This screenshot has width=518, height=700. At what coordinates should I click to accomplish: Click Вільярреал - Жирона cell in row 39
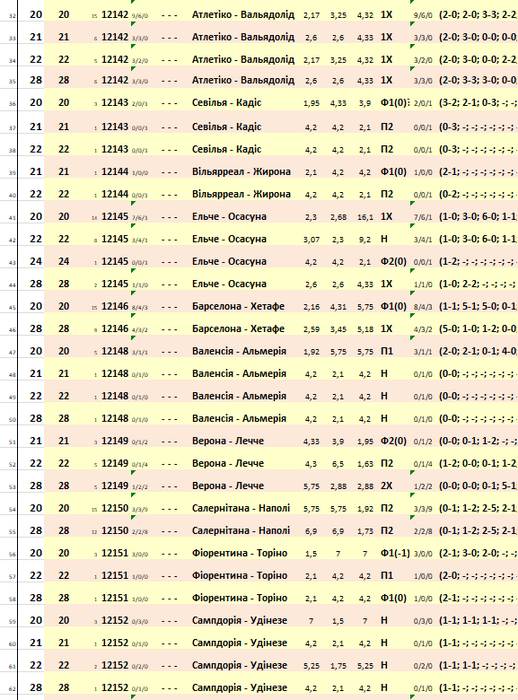click(241, 172)
